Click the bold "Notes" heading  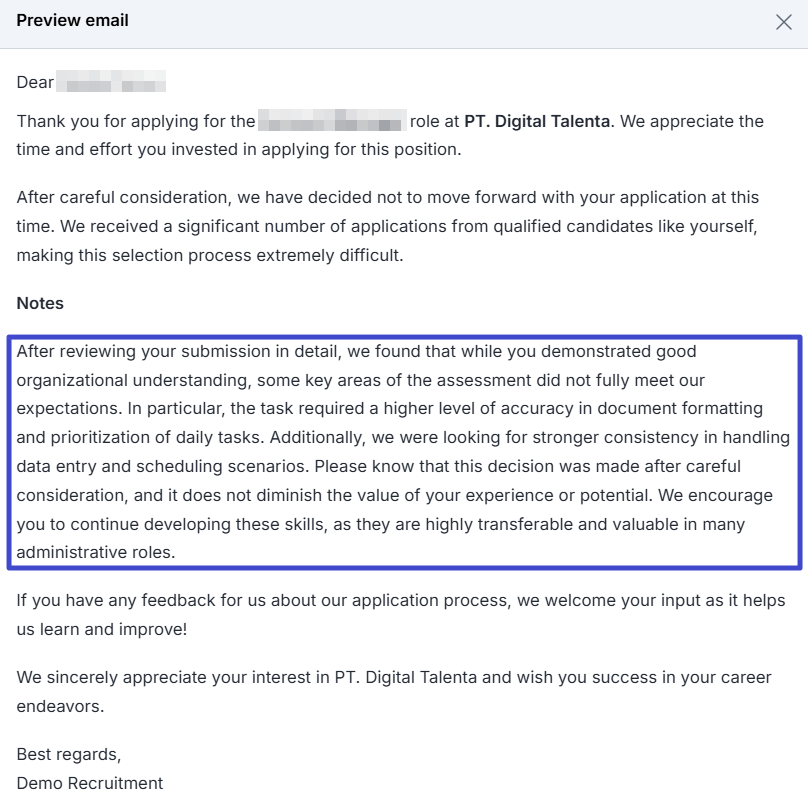click(40, 303)
